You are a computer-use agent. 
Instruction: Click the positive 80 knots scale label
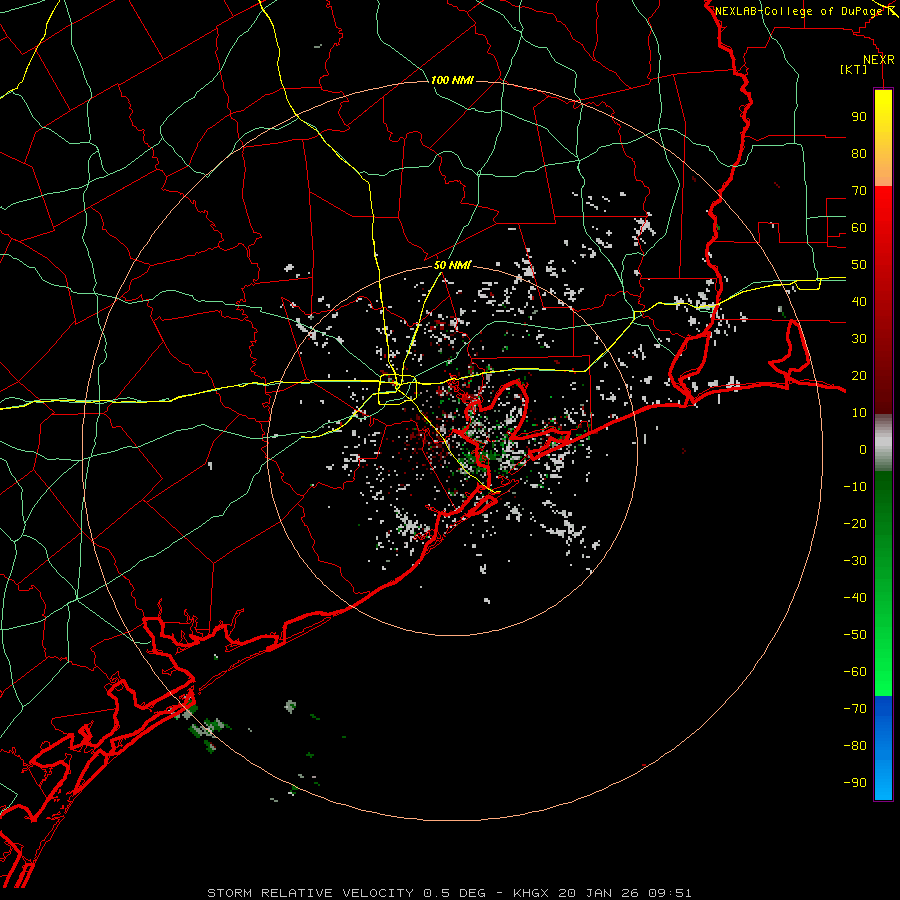(859, 153)
